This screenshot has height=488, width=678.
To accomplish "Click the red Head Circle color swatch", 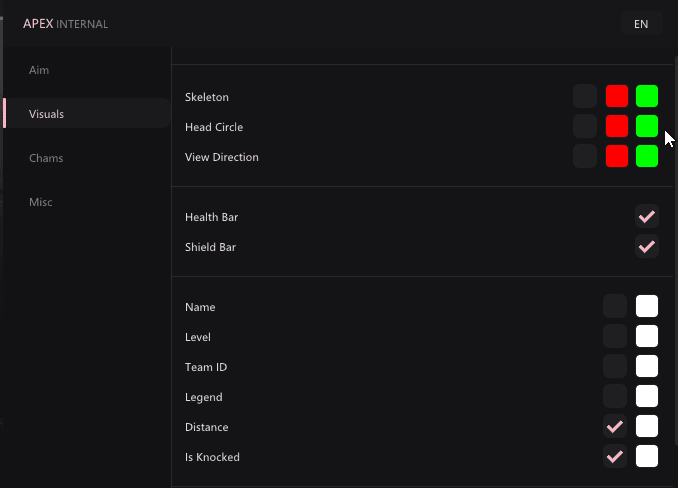I will (617, 126).
